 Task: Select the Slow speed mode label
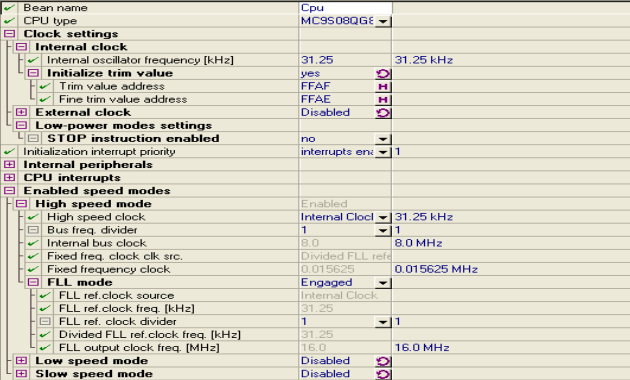click(x=94, y=374)
